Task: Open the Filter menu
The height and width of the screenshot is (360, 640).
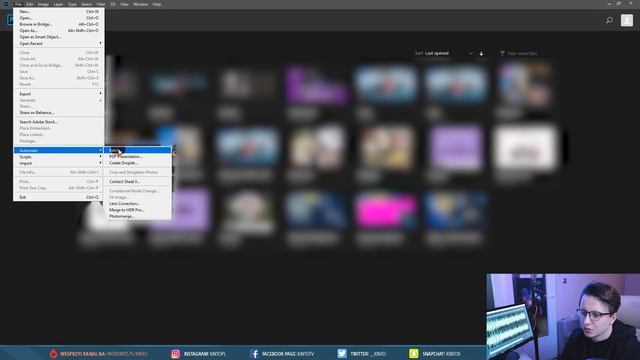Action: click(x=101, y=4)
